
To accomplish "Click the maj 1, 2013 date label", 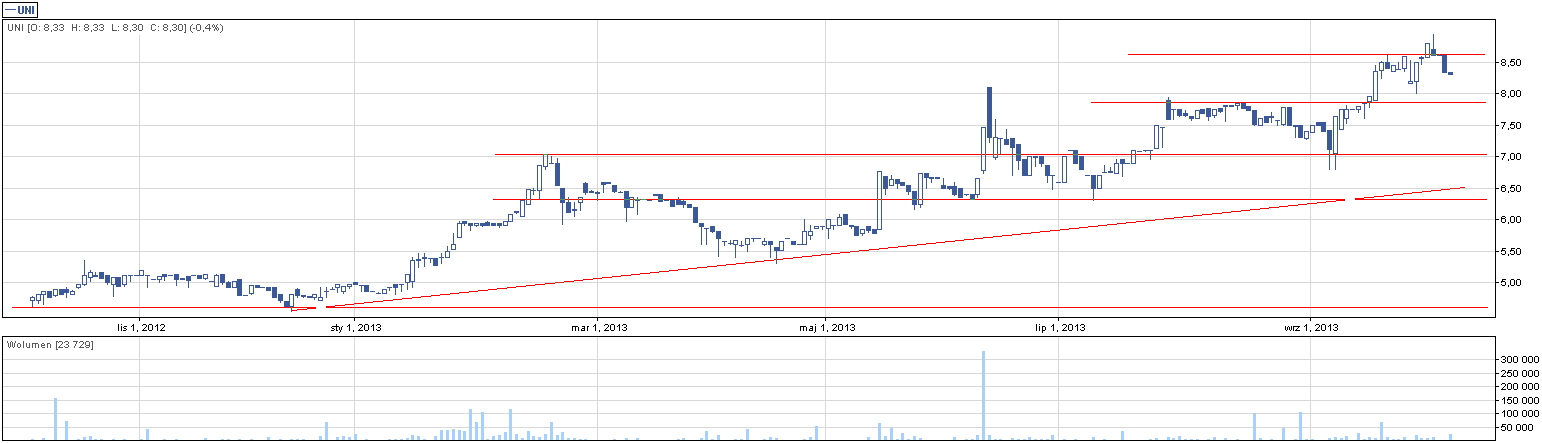I will [829, 327].
